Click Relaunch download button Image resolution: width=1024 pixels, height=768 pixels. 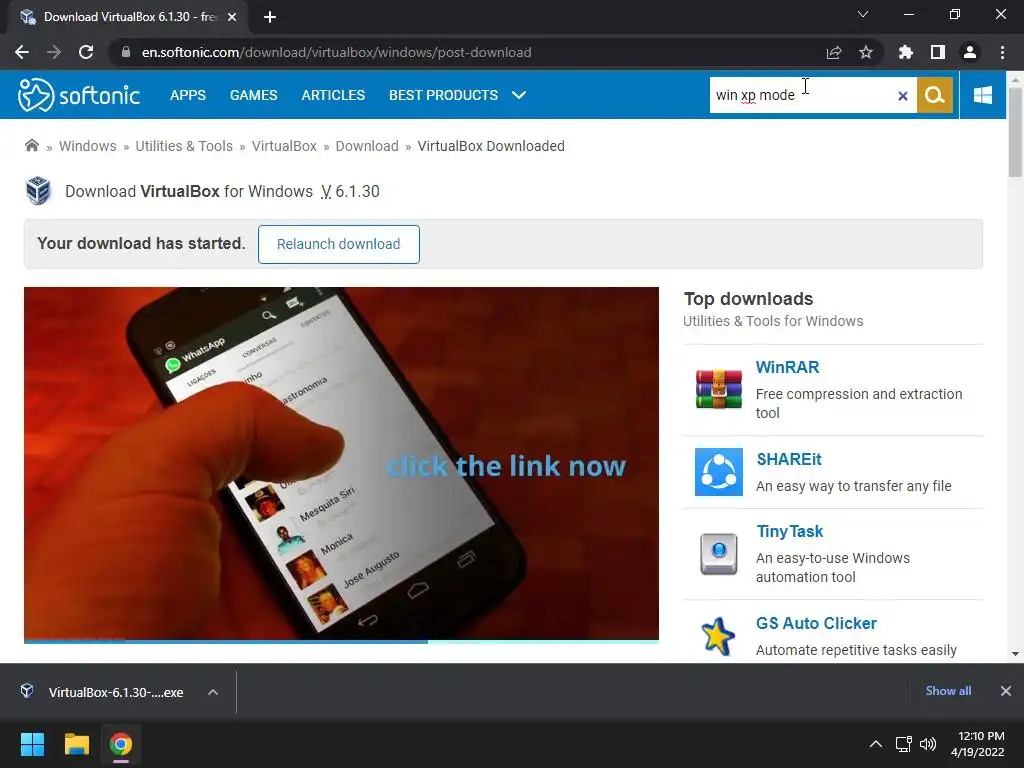coord(338,244)
